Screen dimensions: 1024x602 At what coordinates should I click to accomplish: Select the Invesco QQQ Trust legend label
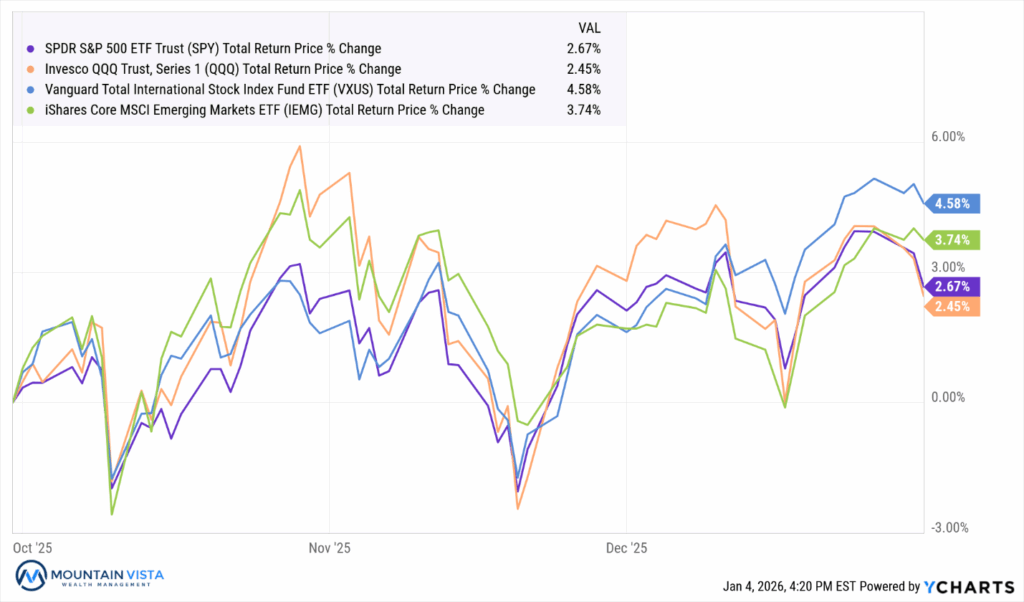pos(220,69)
